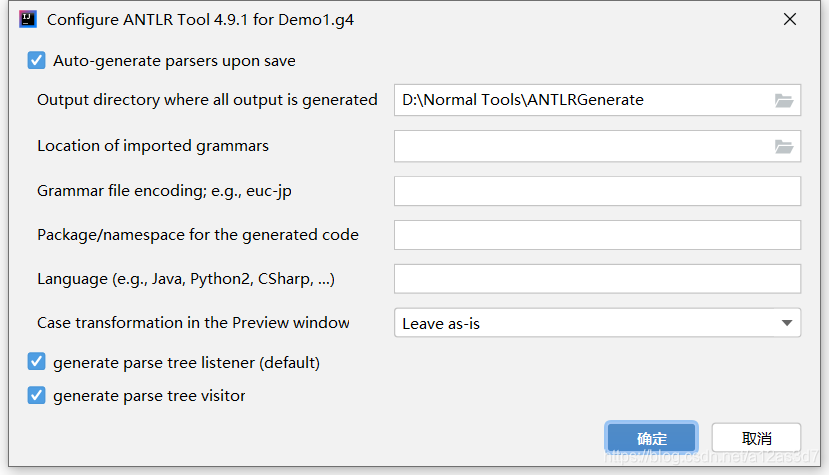
Task: Click the dialog title 'Configure ANTLR Tool 4.9.1 for Demo1.g4'
Action: point(200,20)
